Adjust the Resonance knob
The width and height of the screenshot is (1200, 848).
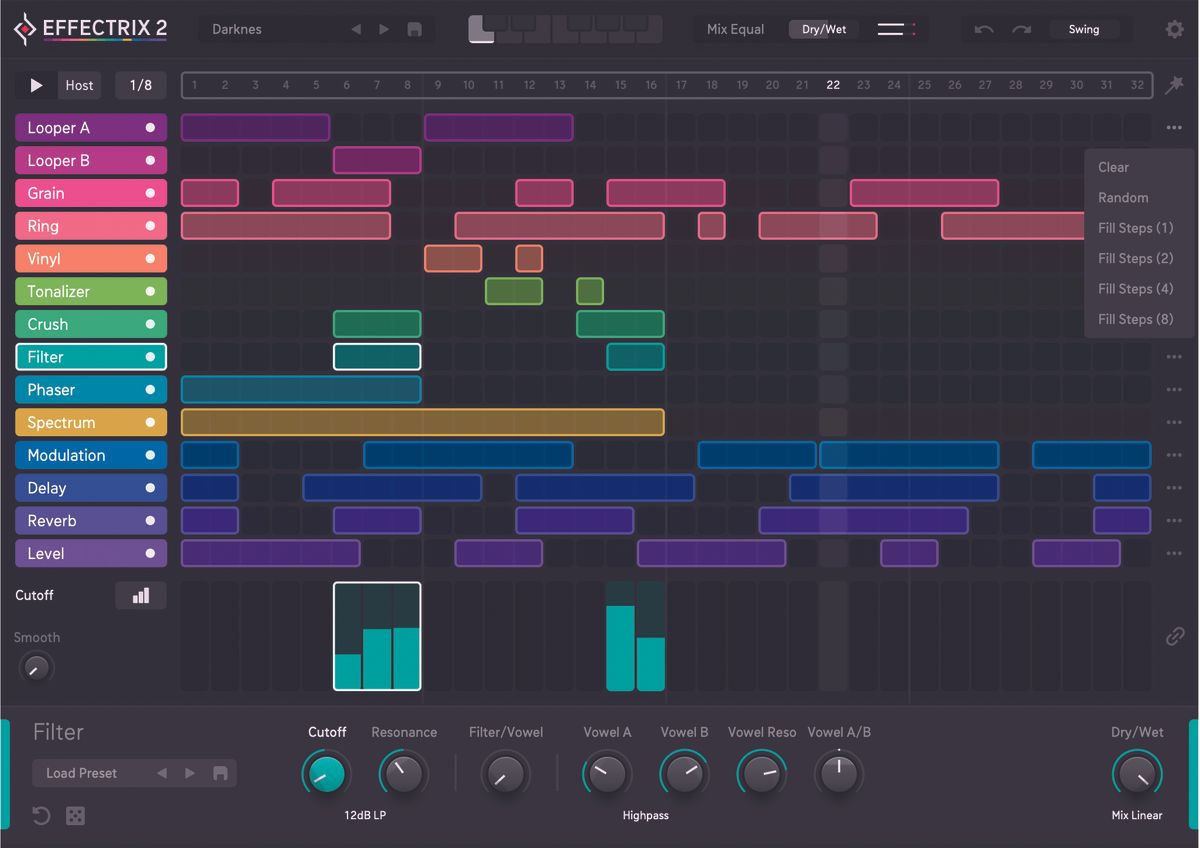[x=404, y=773]
